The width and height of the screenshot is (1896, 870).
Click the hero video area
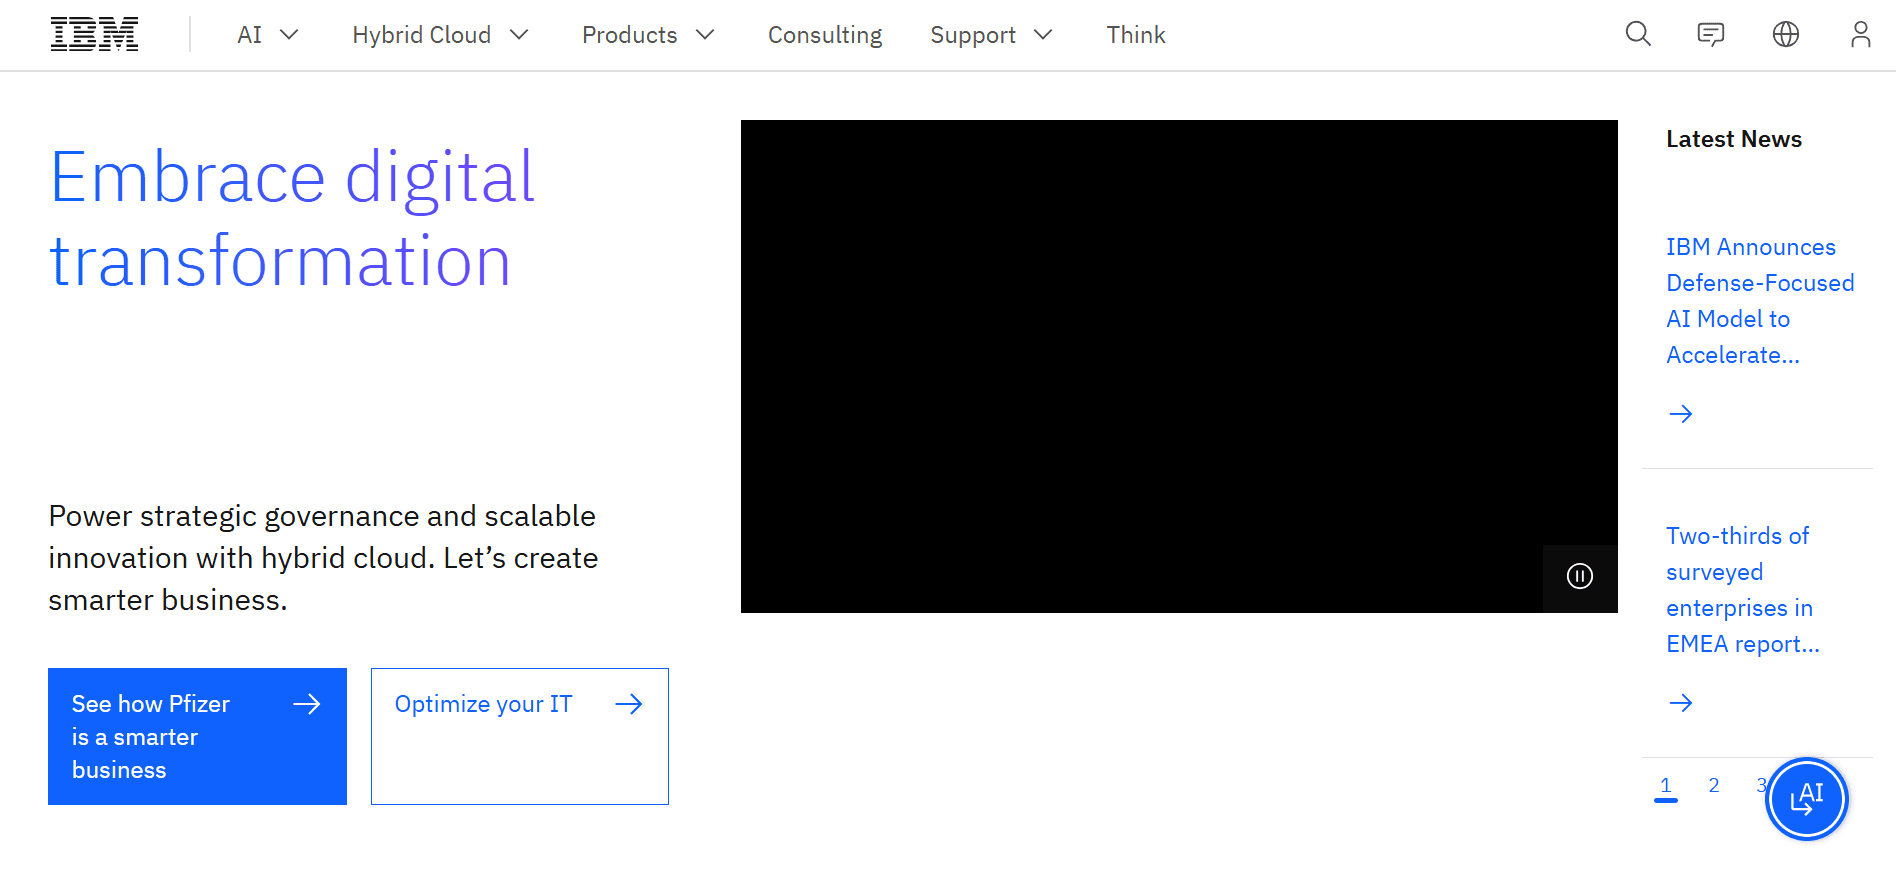click(1179, 366)
